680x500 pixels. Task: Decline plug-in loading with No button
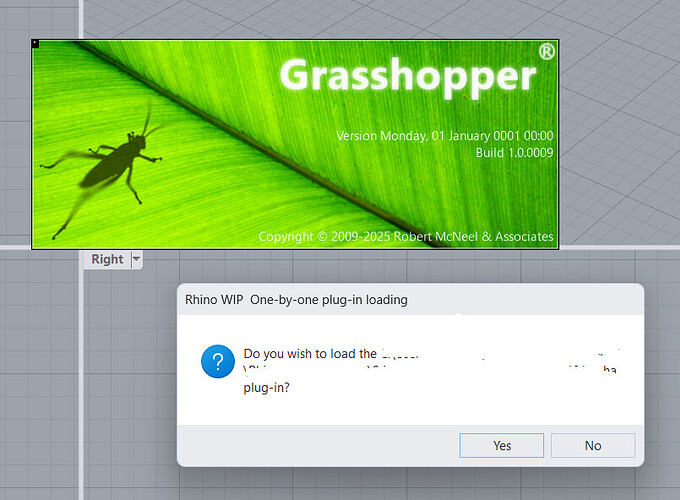click(x=593, y=445)
